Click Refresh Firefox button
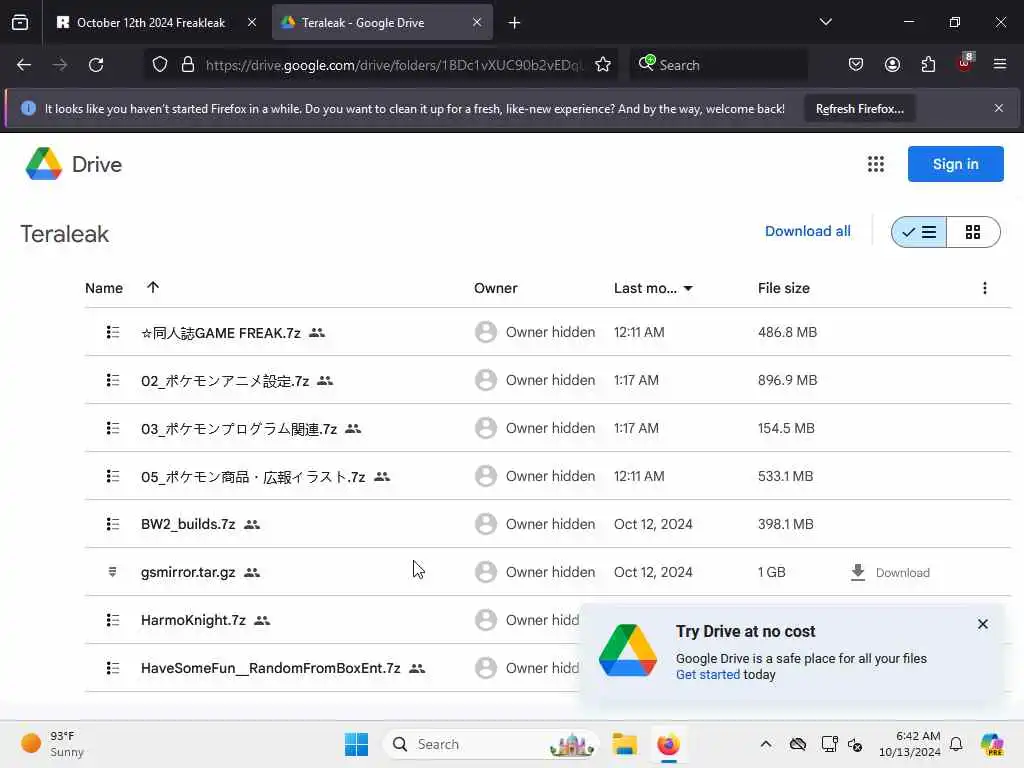1024x768 pixels. (x=859, y=109)
